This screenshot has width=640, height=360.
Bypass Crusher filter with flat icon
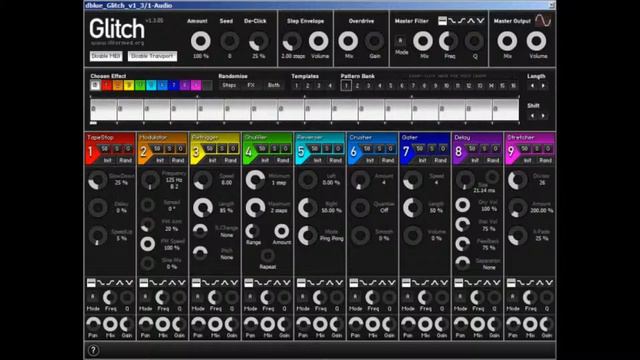353,282
